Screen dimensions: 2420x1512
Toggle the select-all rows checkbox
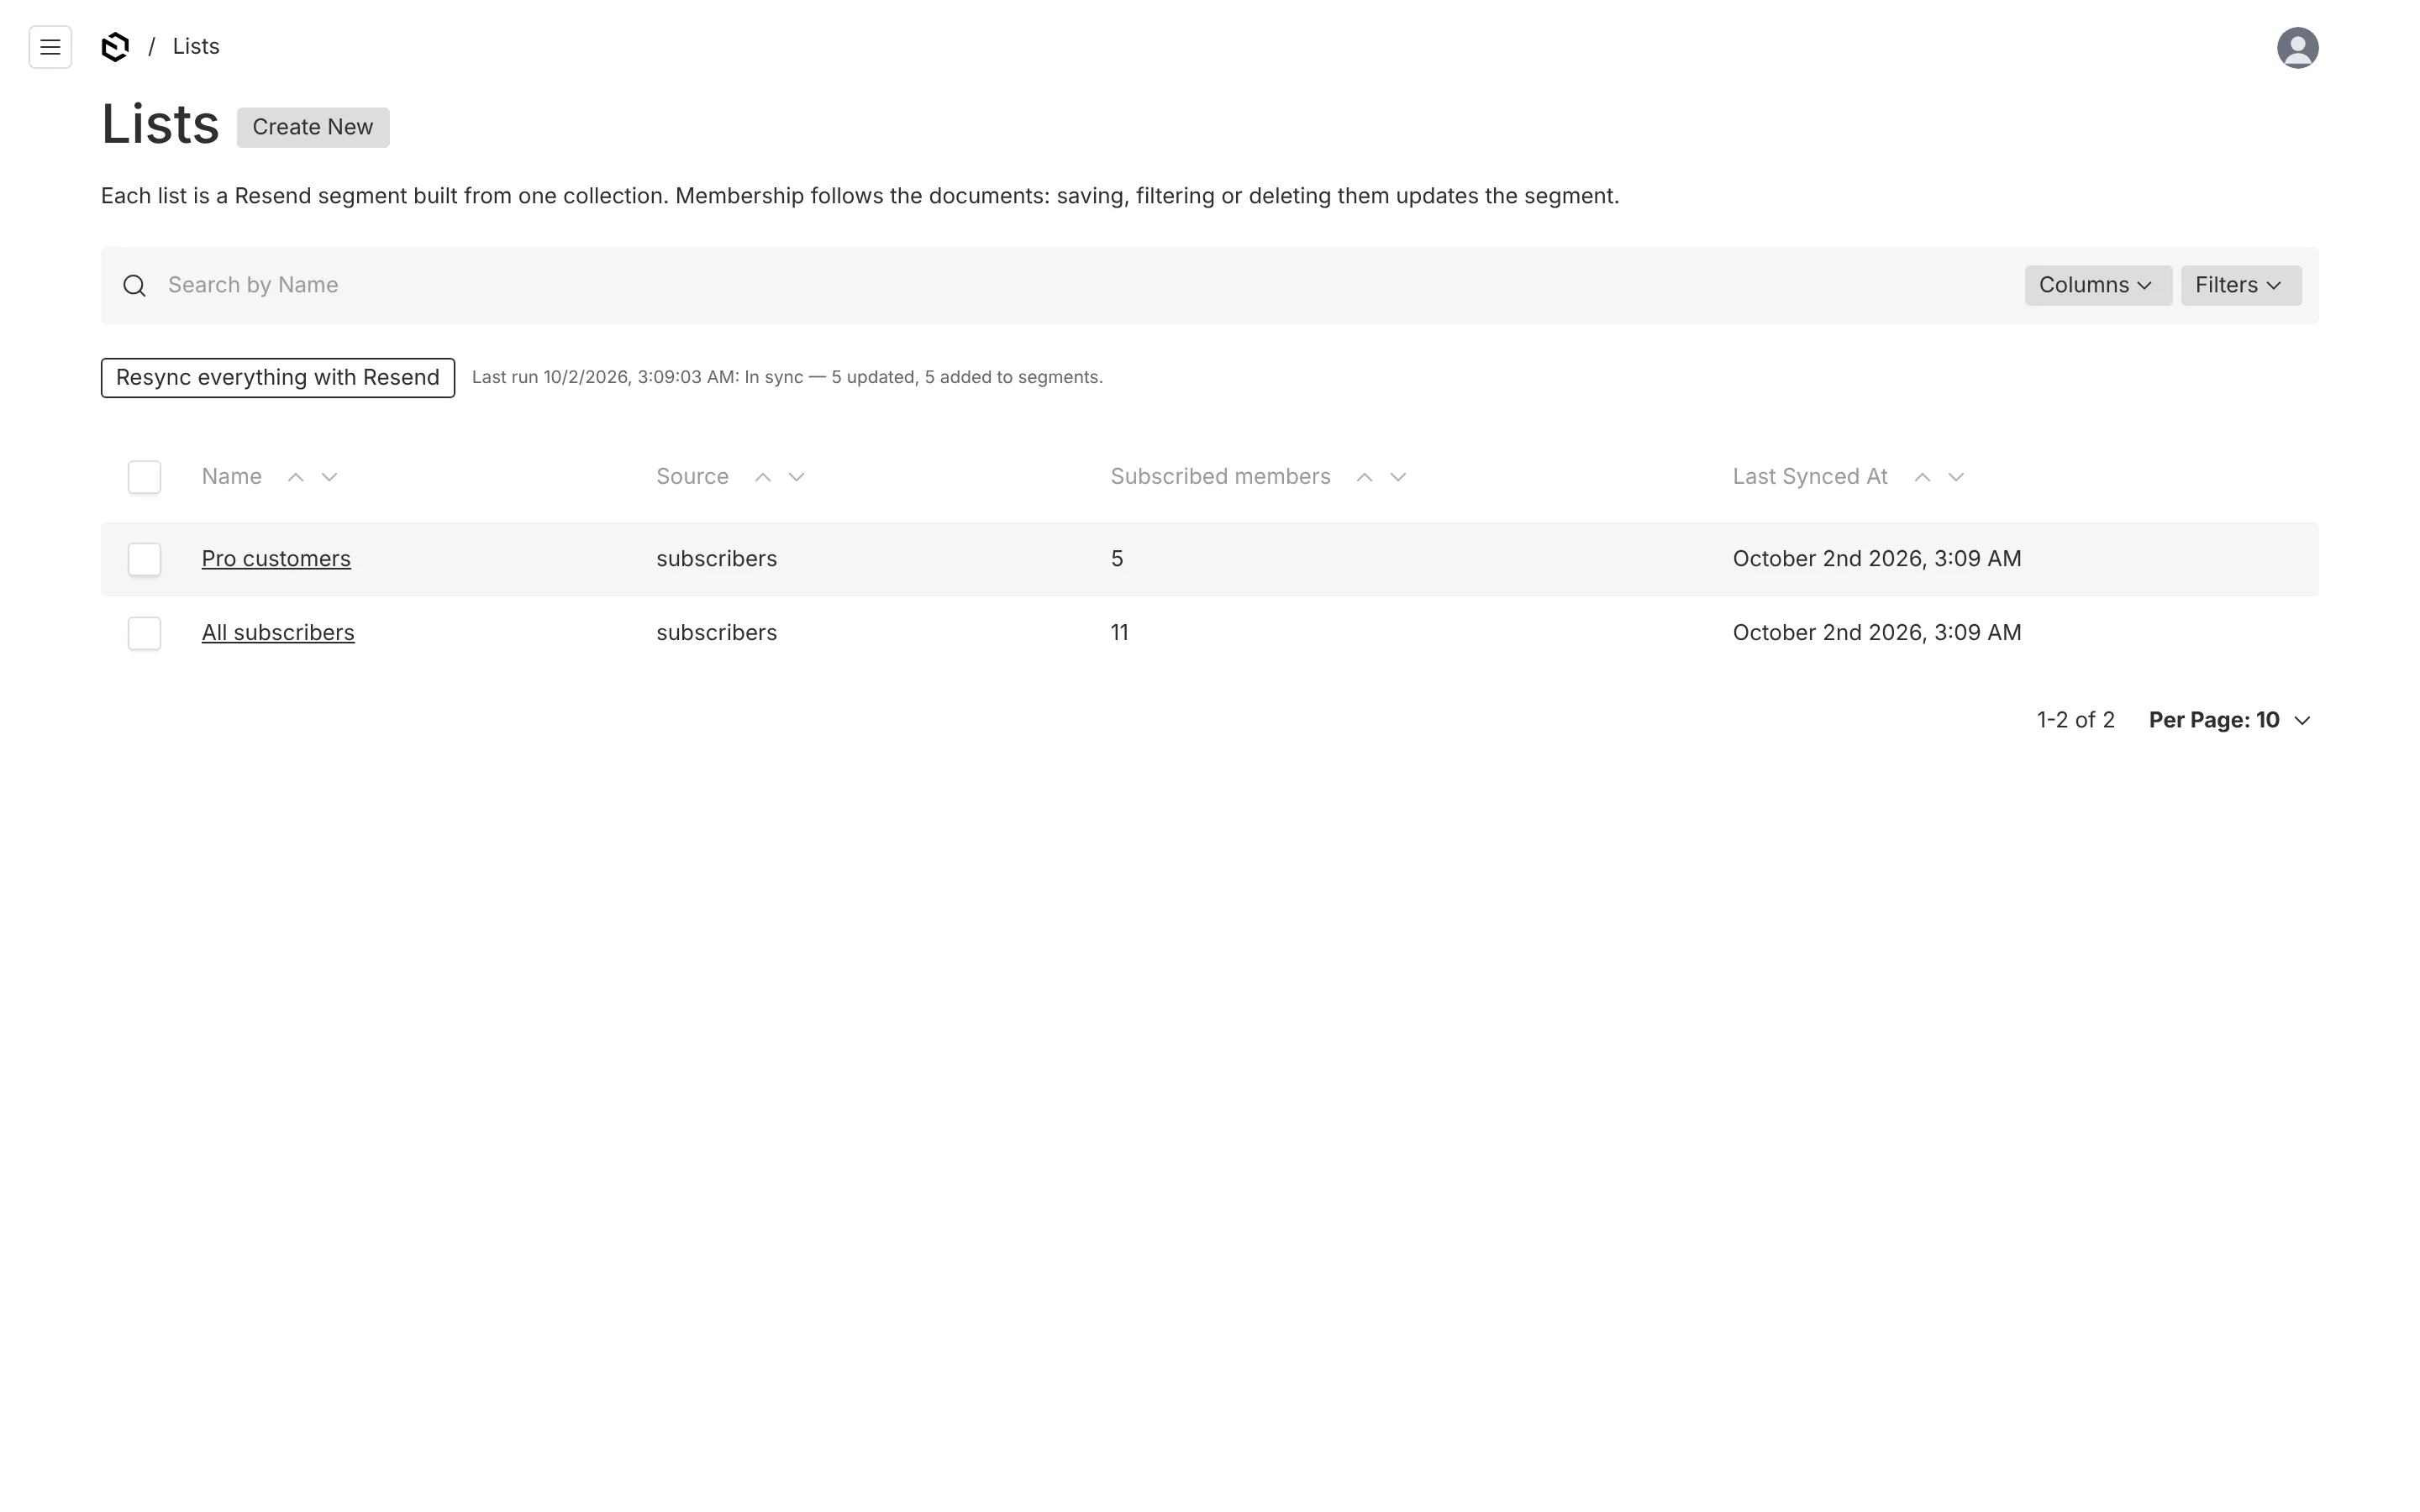(x=144, y=477)
